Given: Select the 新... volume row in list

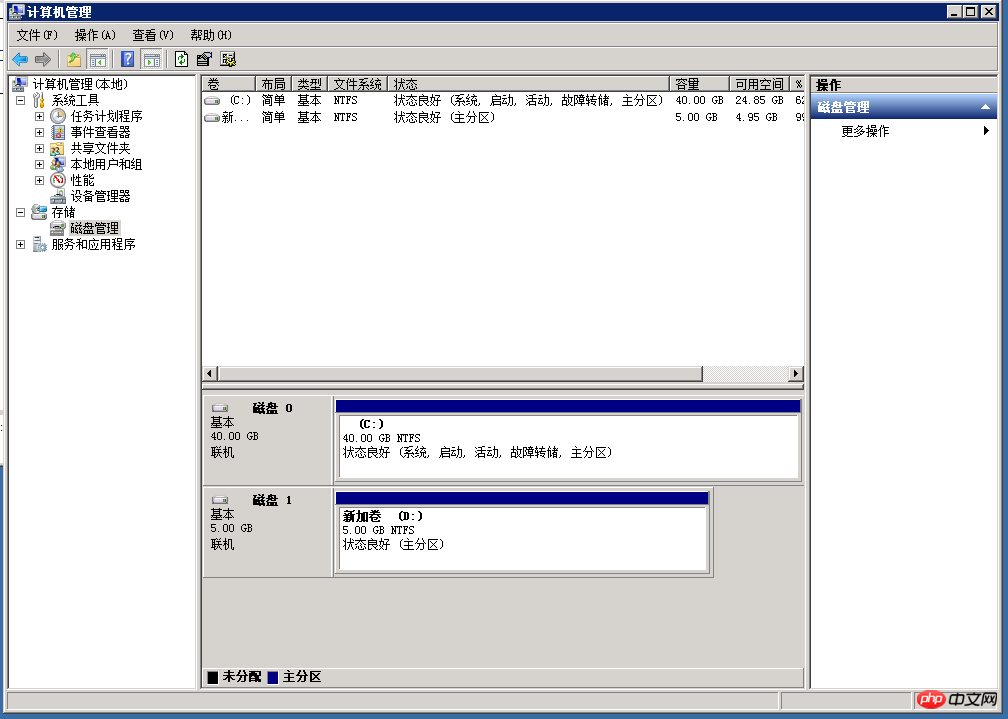Looking at the screenshot, I should pos(503,118).
